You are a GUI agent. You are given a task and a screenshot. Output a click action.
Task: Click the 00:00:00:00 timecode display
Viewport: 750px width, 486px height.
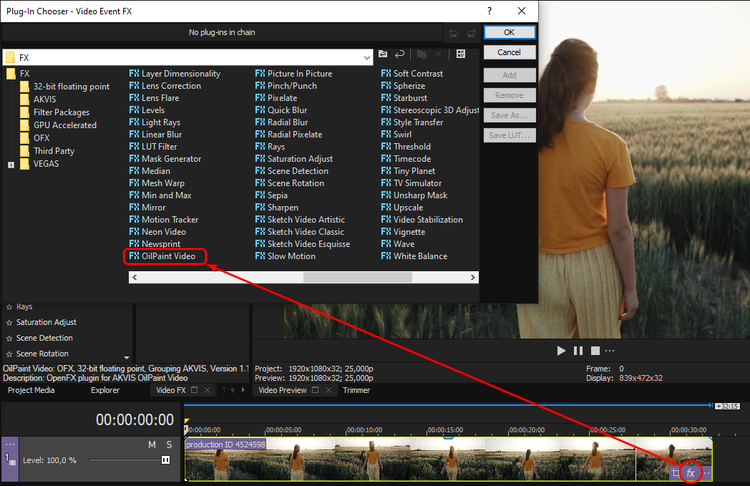click(x=135, y=420)
